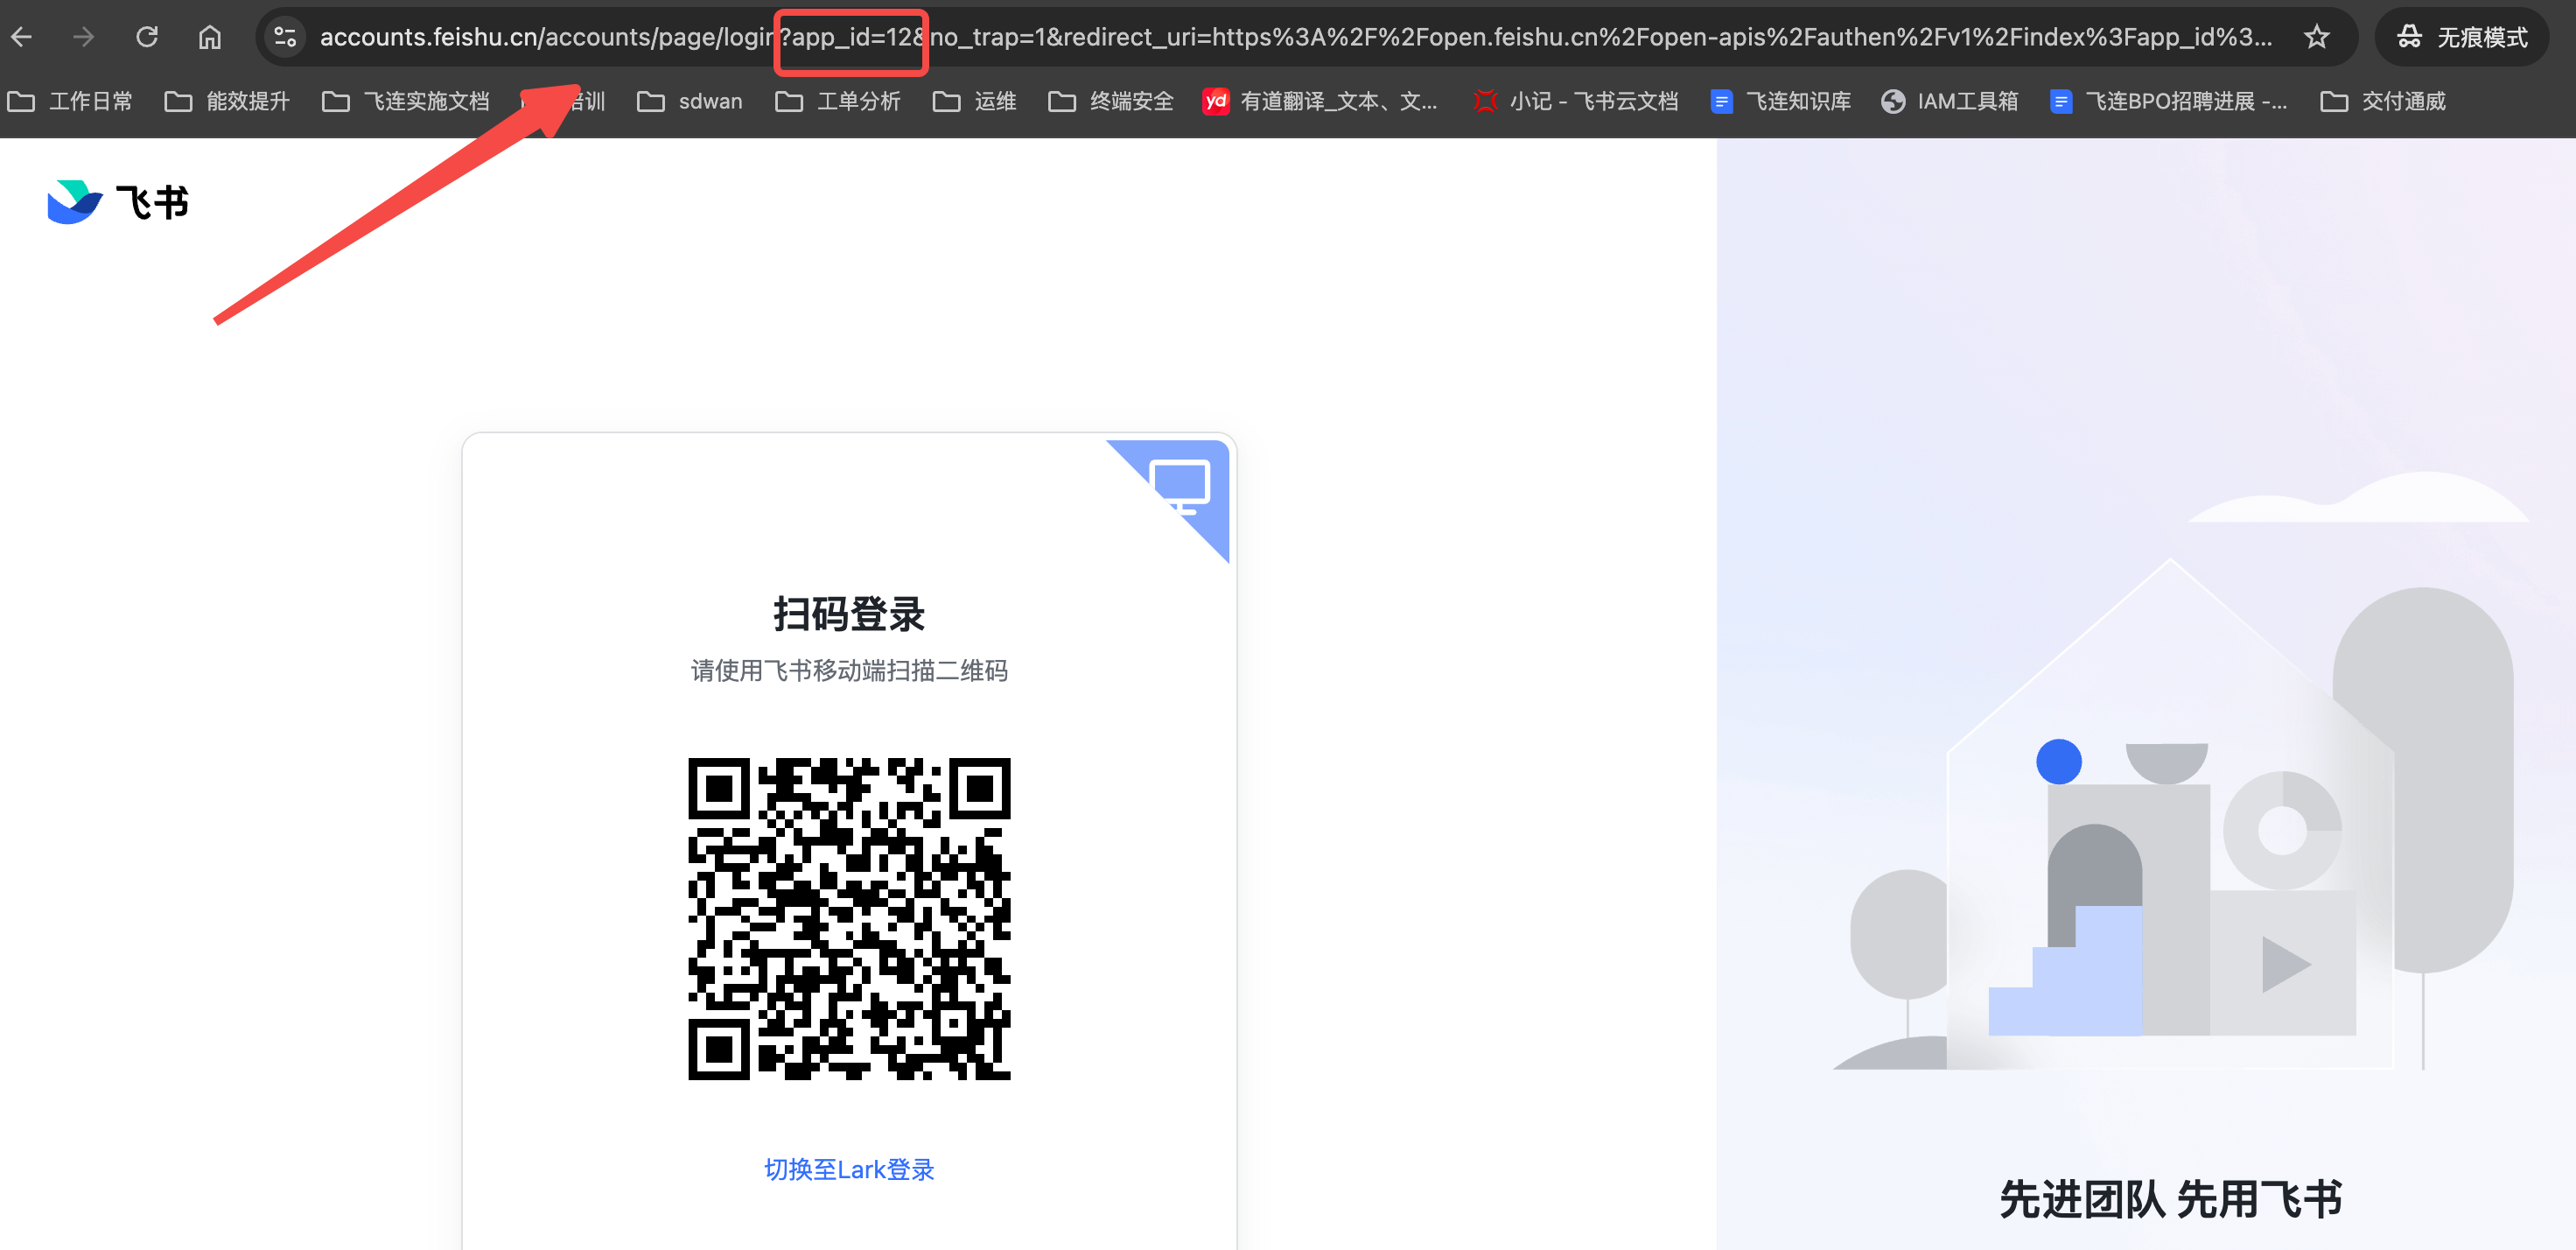Click the 切换至Lark登录 link

(x=849, y=1169)
